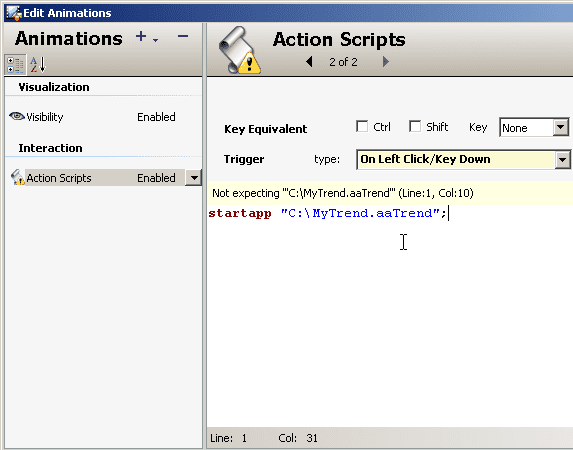Go to next action script arrow

tap(386, 61)
